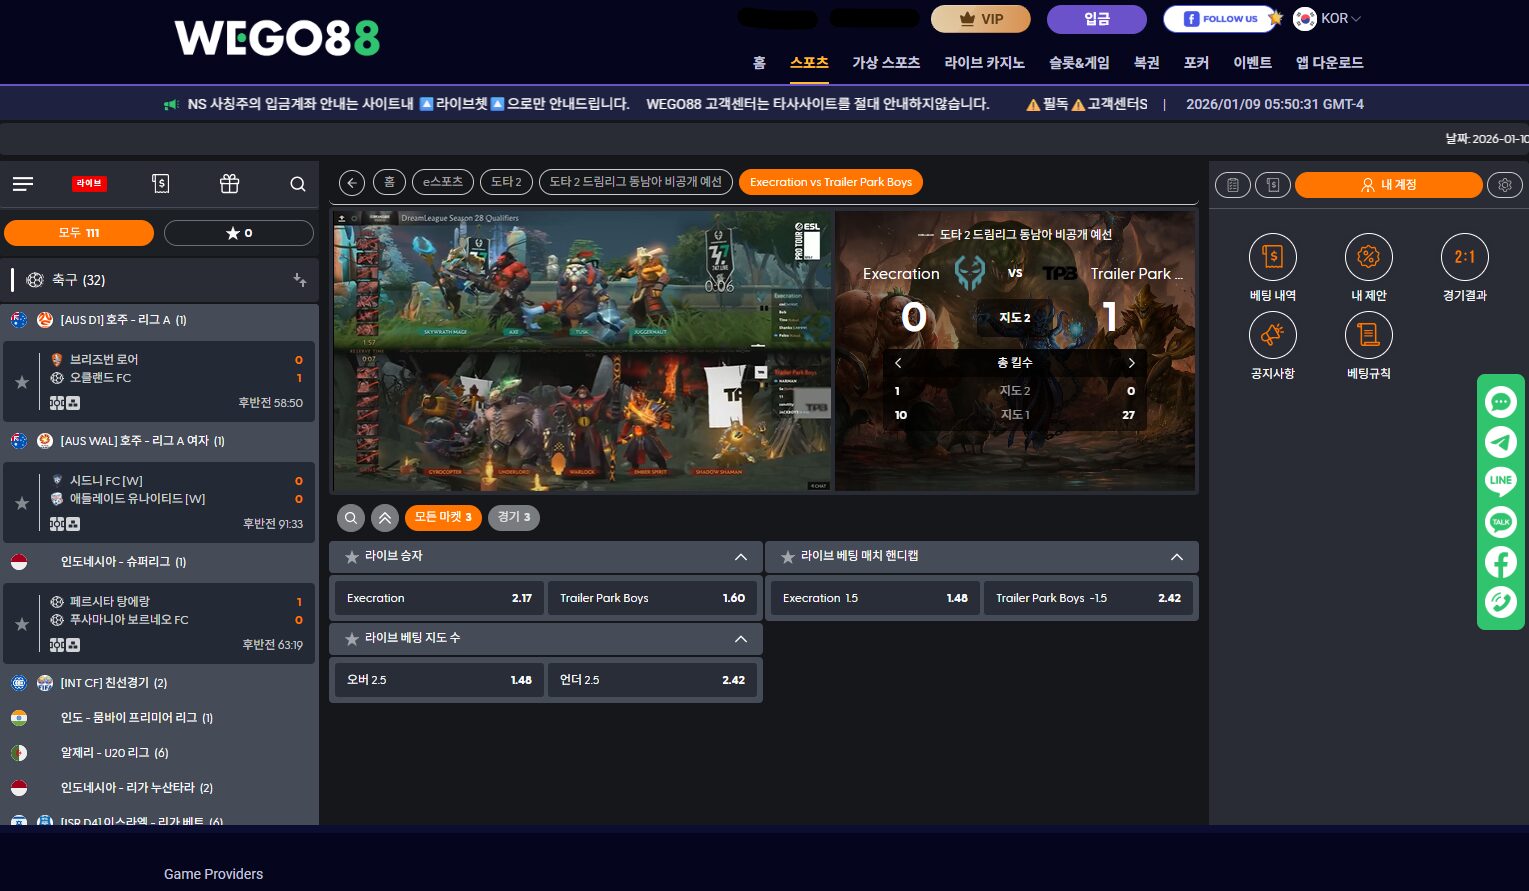The width and height of the screenshot is (1529, 891).
Task: Switch to the 스포츠 navigation tab
Action: click(809, 62)
